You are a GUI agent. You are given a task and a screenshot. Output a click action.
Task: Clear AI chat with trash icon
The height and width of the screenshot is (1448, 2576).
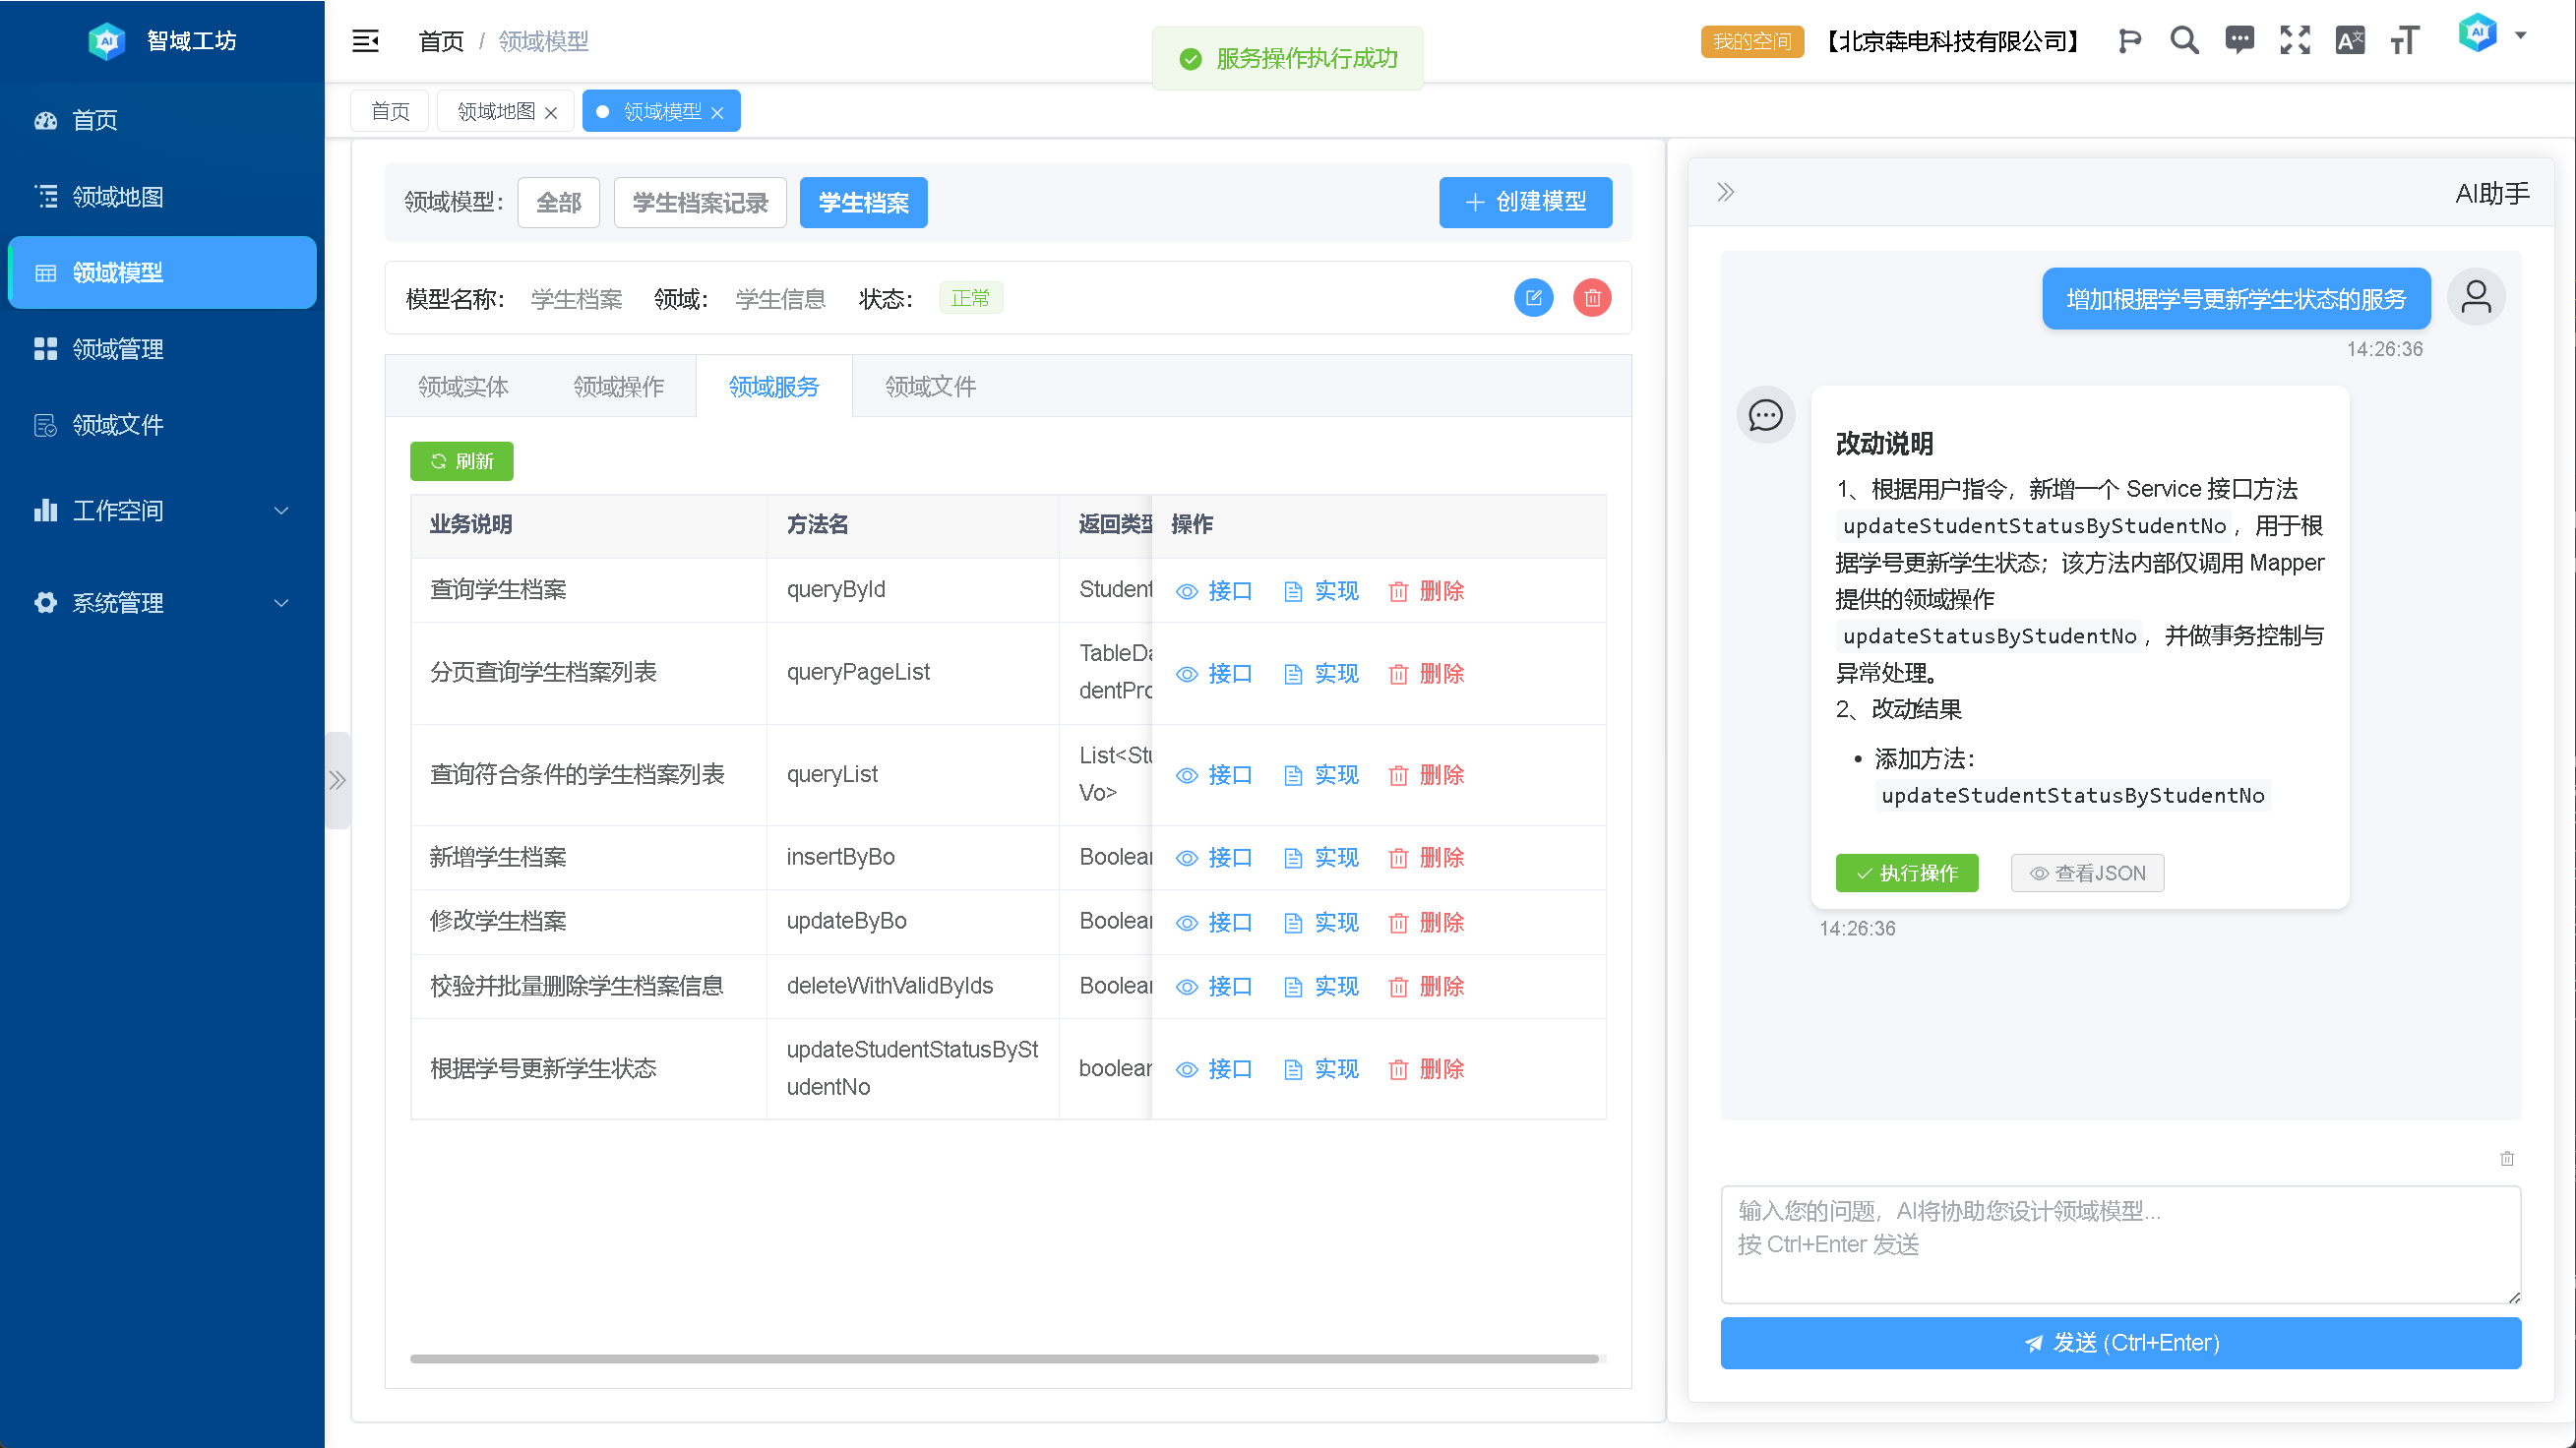click(2506, 1158)
